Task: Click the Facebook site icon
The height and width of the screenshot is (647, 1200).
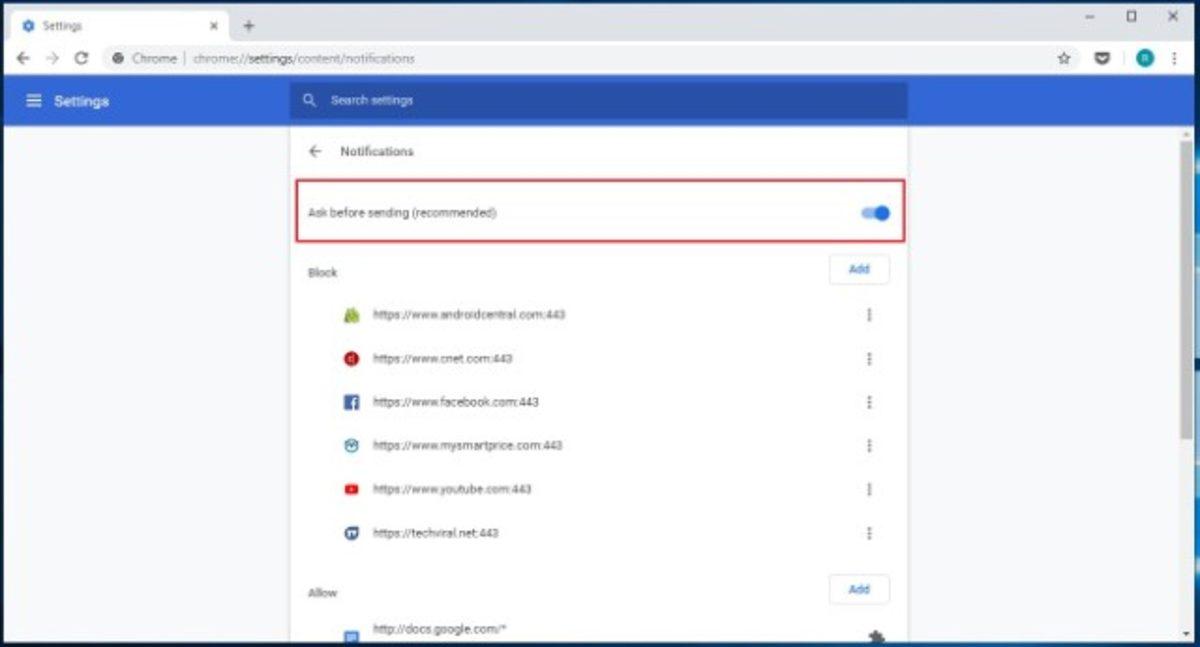Action: coord(351,402)
